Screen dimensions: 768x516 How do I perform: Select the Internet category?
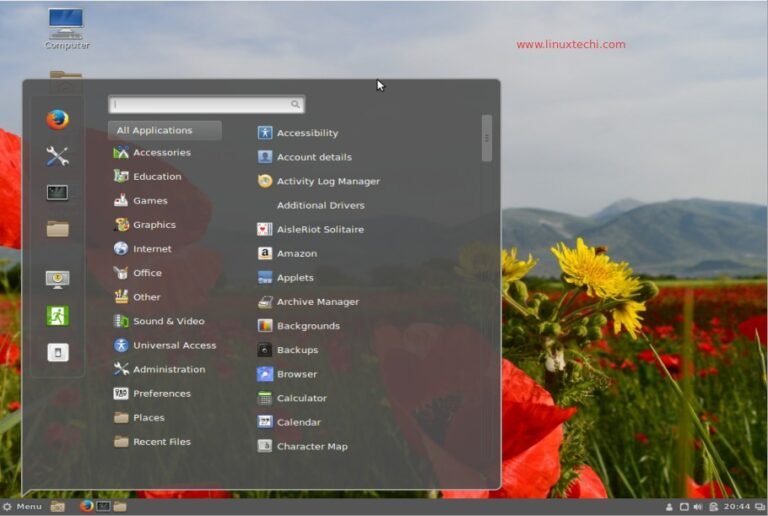point(143,249)
